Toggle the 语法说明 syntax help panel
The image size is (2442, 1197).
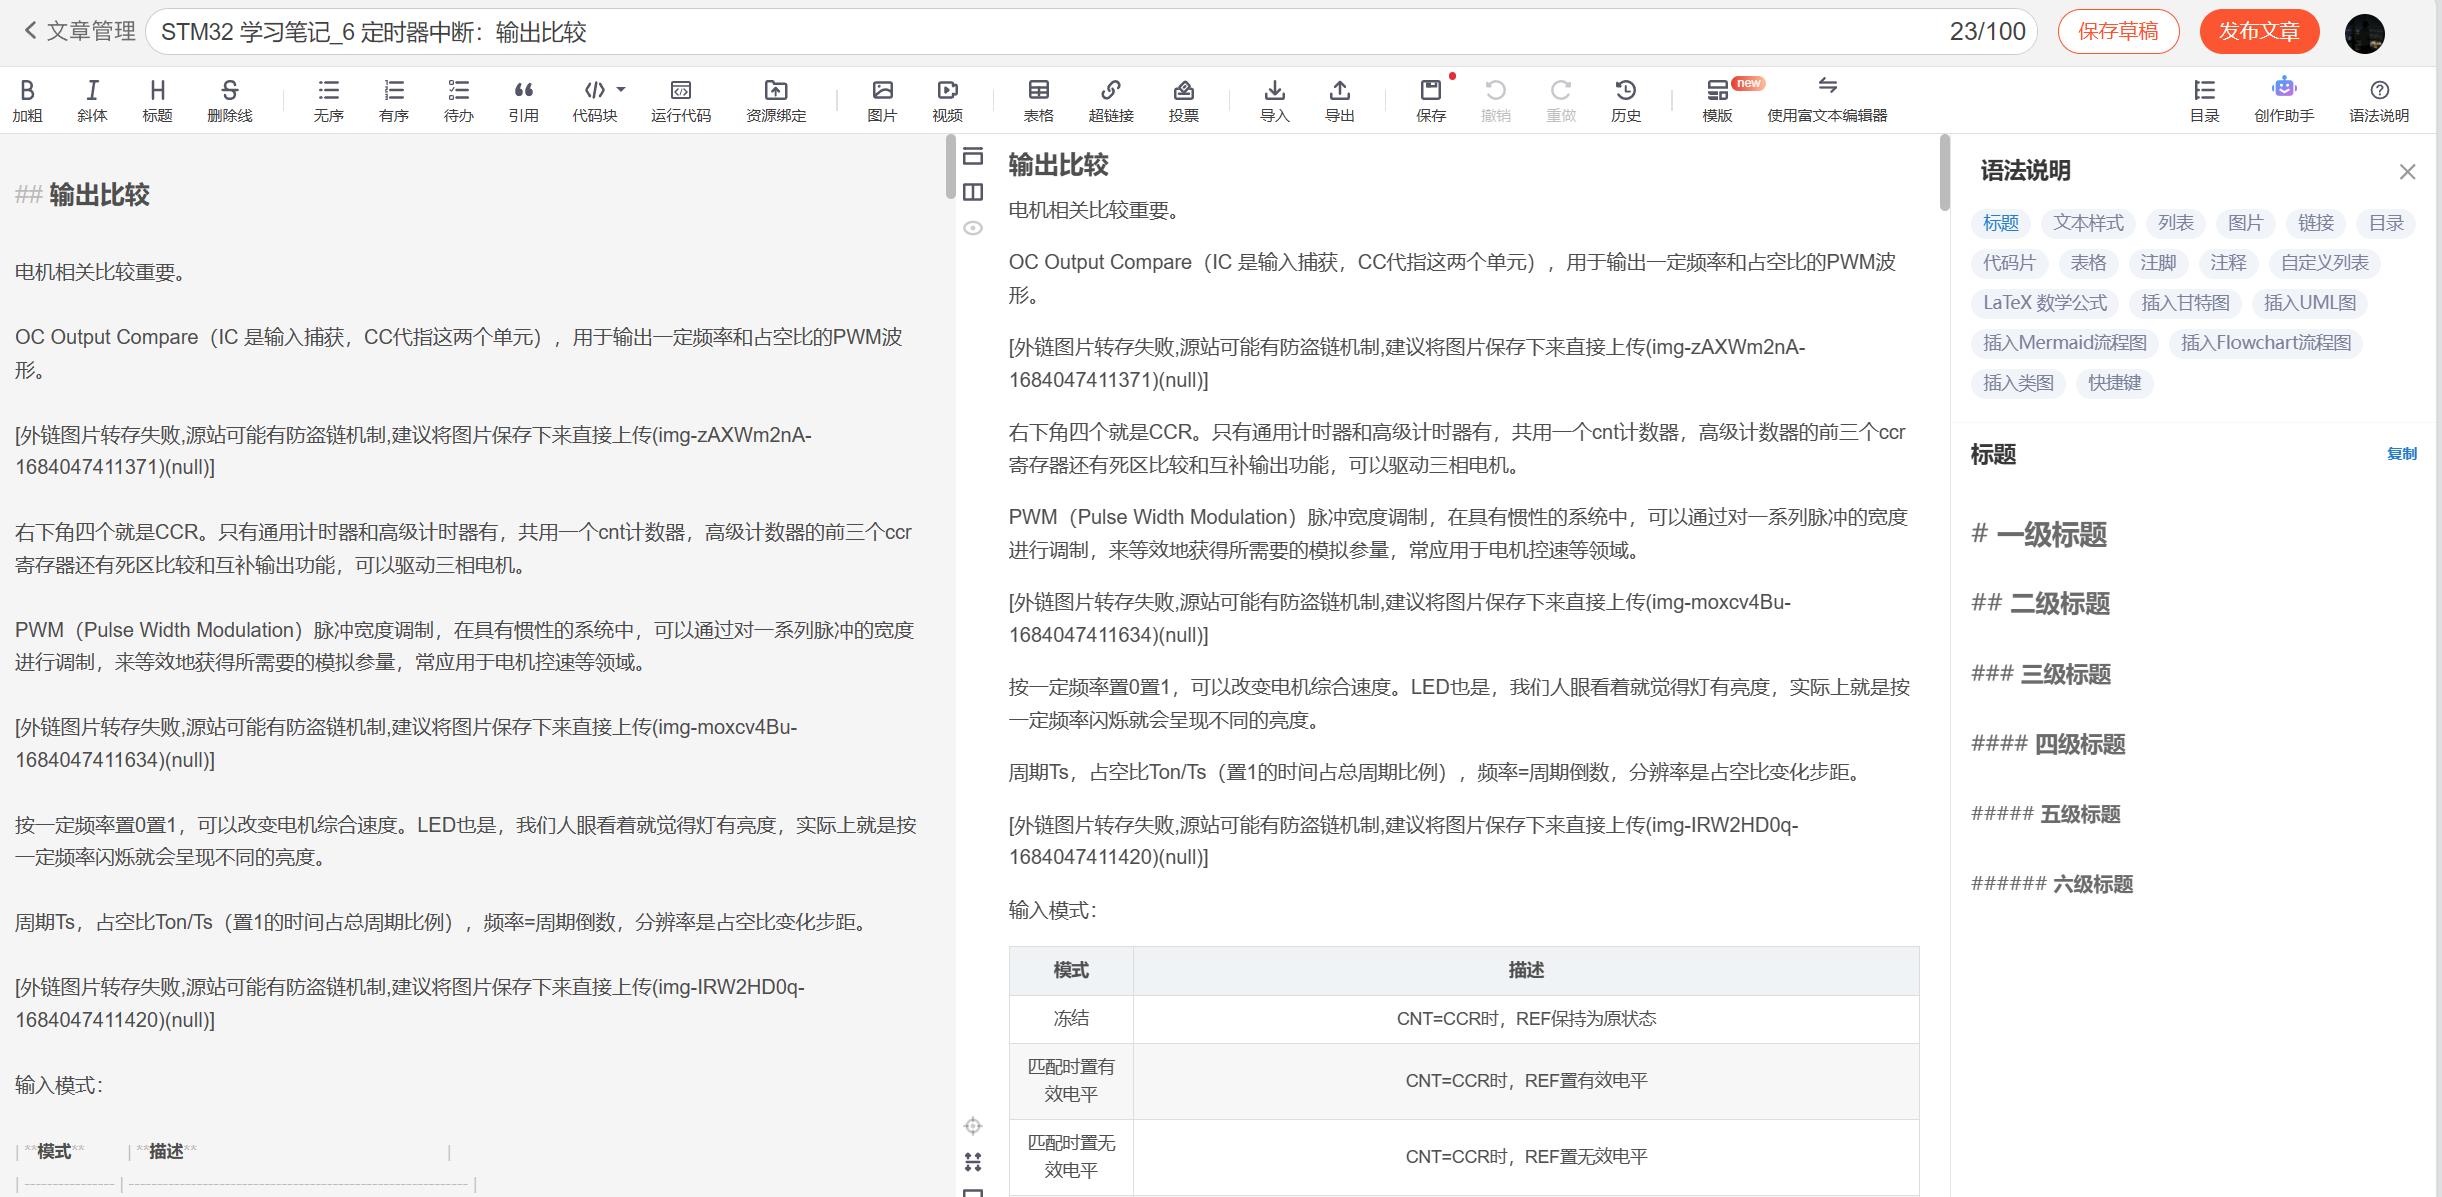(x=2379, y=100)
